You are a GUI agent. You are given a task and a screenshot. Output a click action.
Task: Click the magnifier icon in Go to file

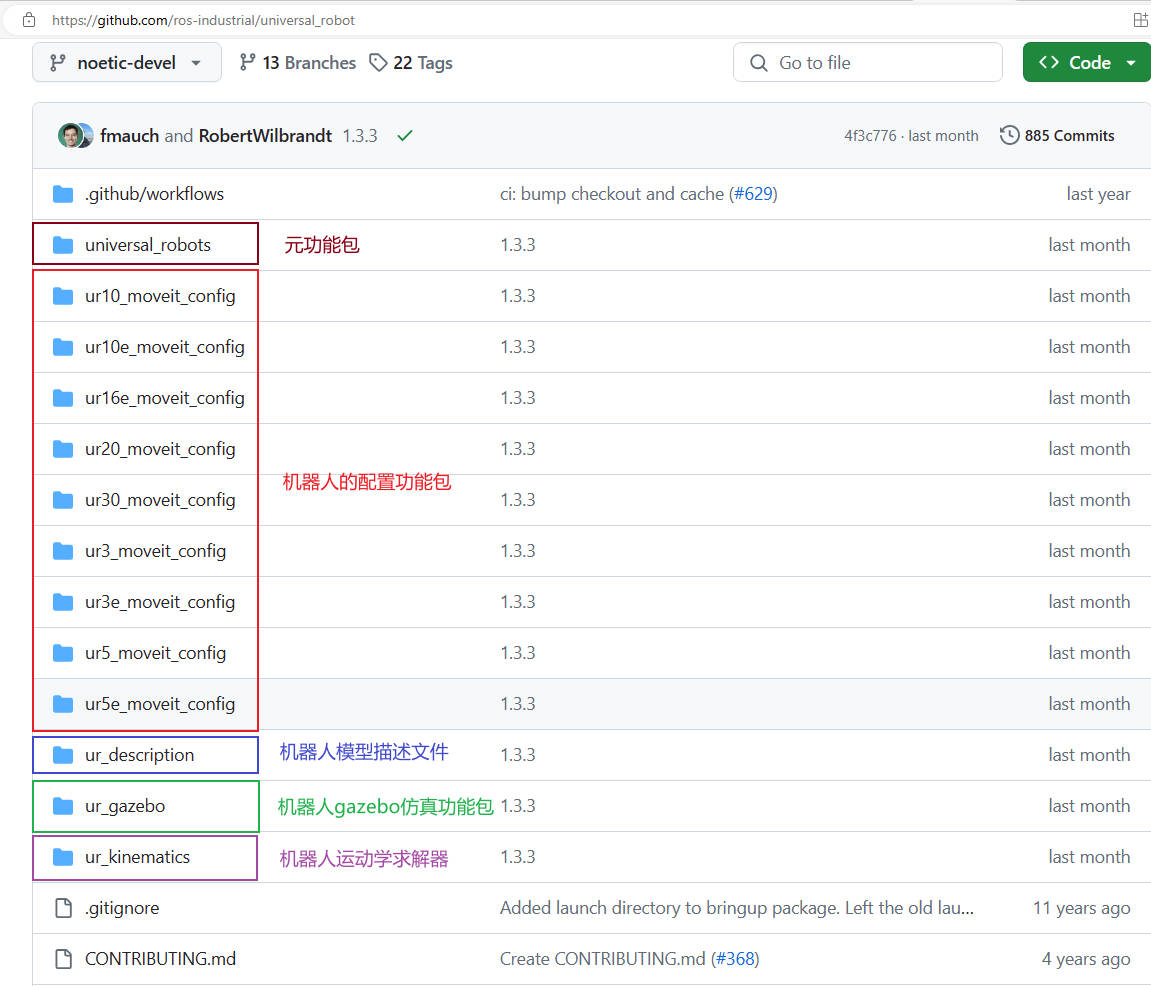click(759, 63)
